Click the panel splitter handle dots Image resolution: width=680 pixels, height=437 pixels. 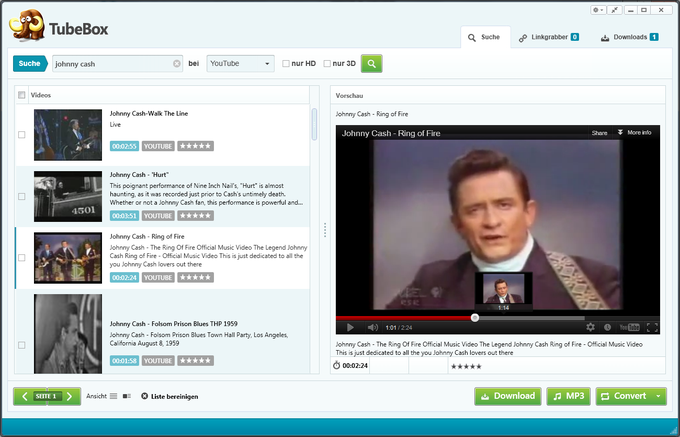click(x=325, y=230)
